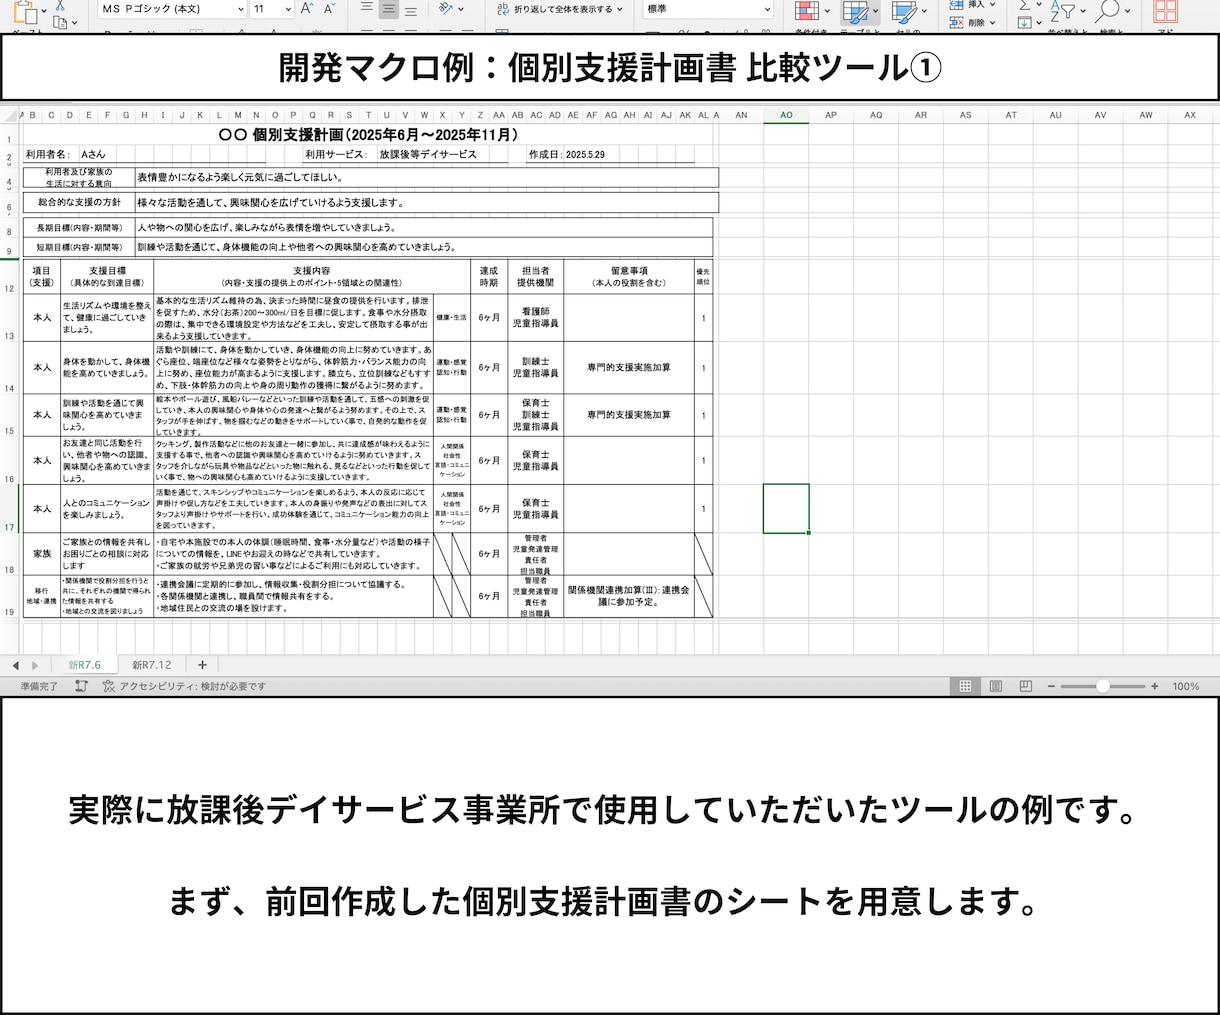Click the text orientation icon
Screen dimensions: 1220x1015
point(446,9)
